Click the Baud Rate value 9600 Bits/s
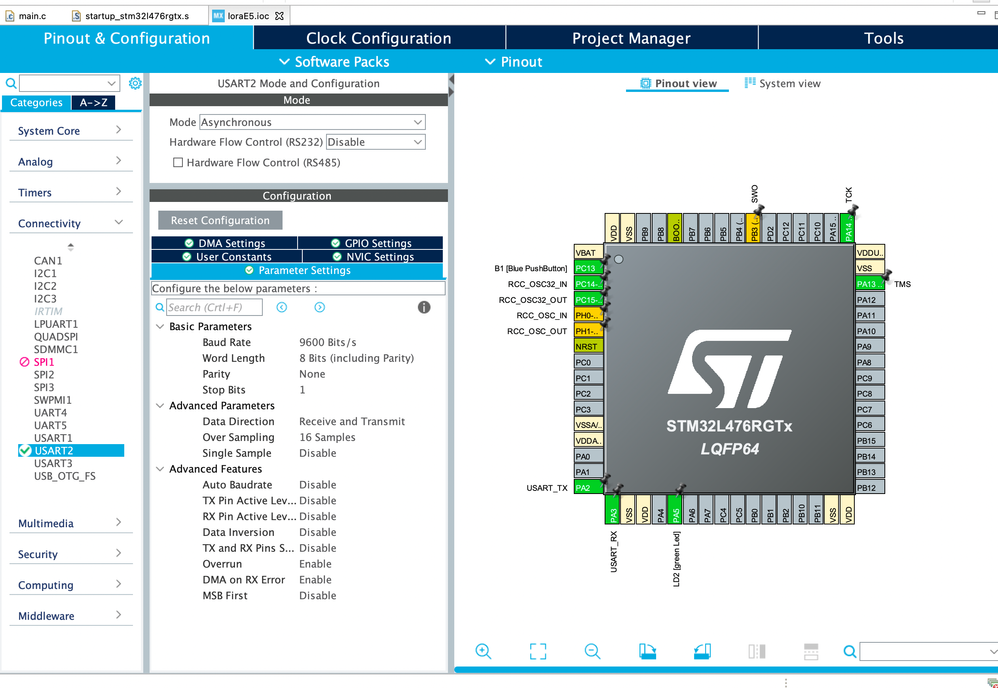 click(x=328, y=342)
